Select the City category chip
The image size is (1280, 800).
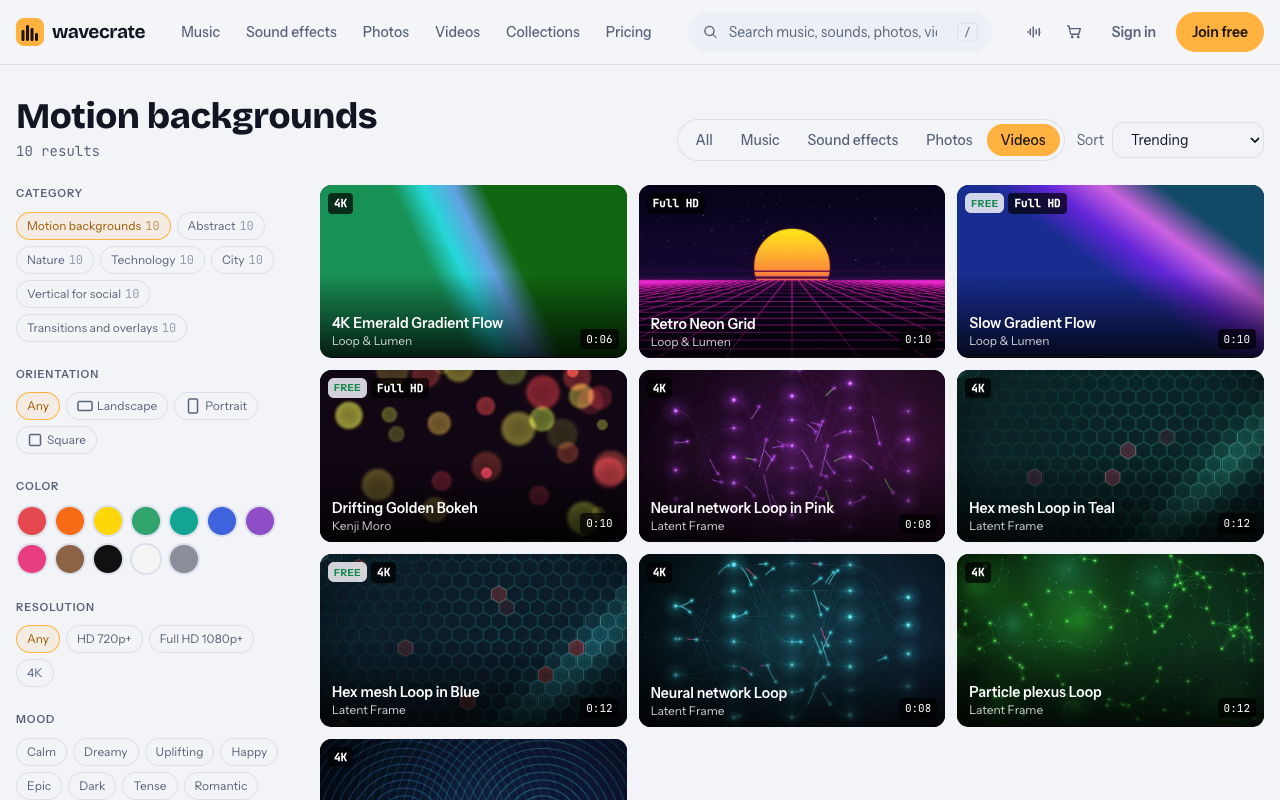[242, 260]
